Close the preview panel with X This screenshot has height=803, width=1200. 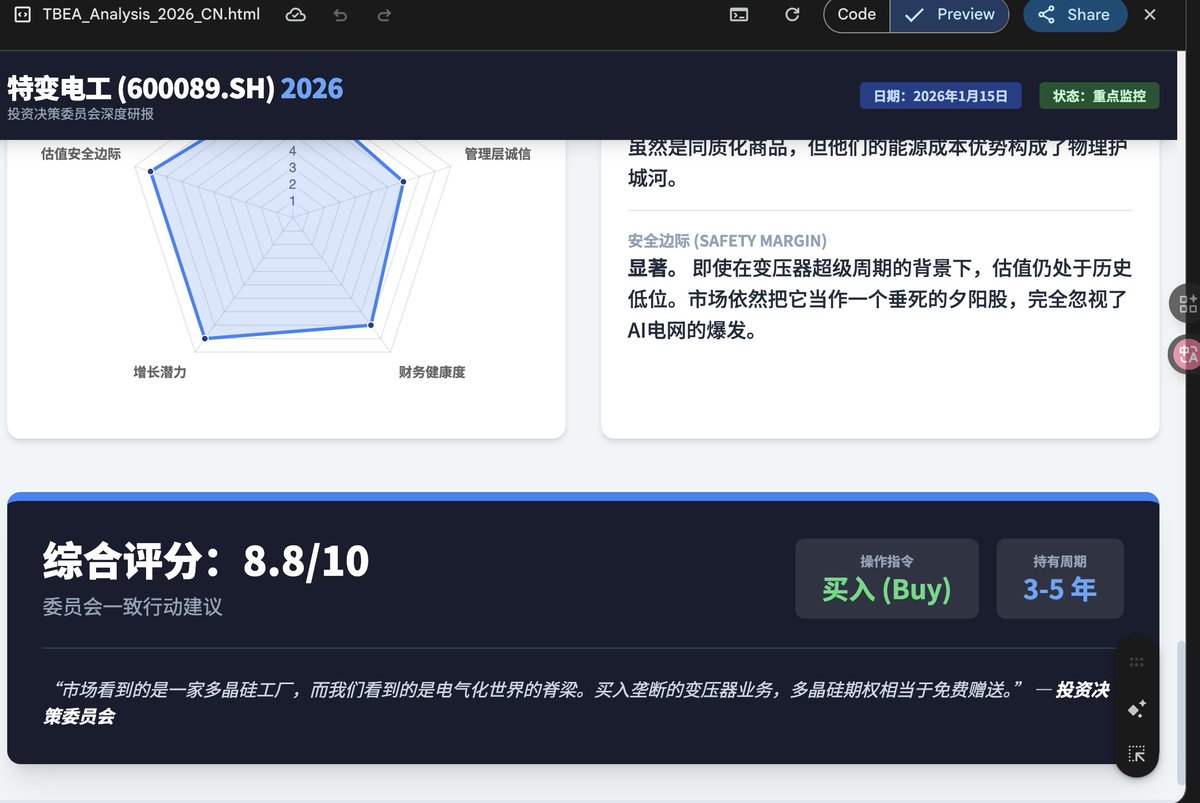point(1150,15)
